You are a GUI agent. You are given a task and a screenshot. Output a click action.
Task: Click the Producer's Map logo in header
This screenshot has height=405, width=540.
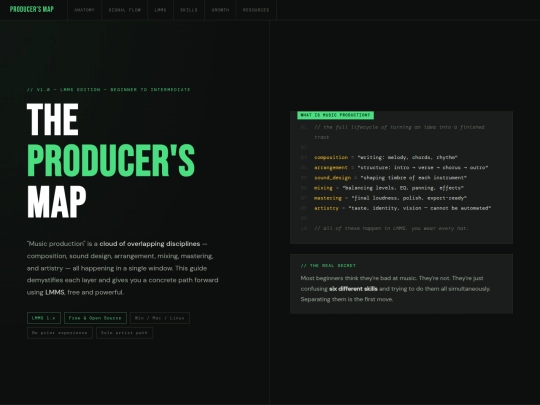point(32,9)
